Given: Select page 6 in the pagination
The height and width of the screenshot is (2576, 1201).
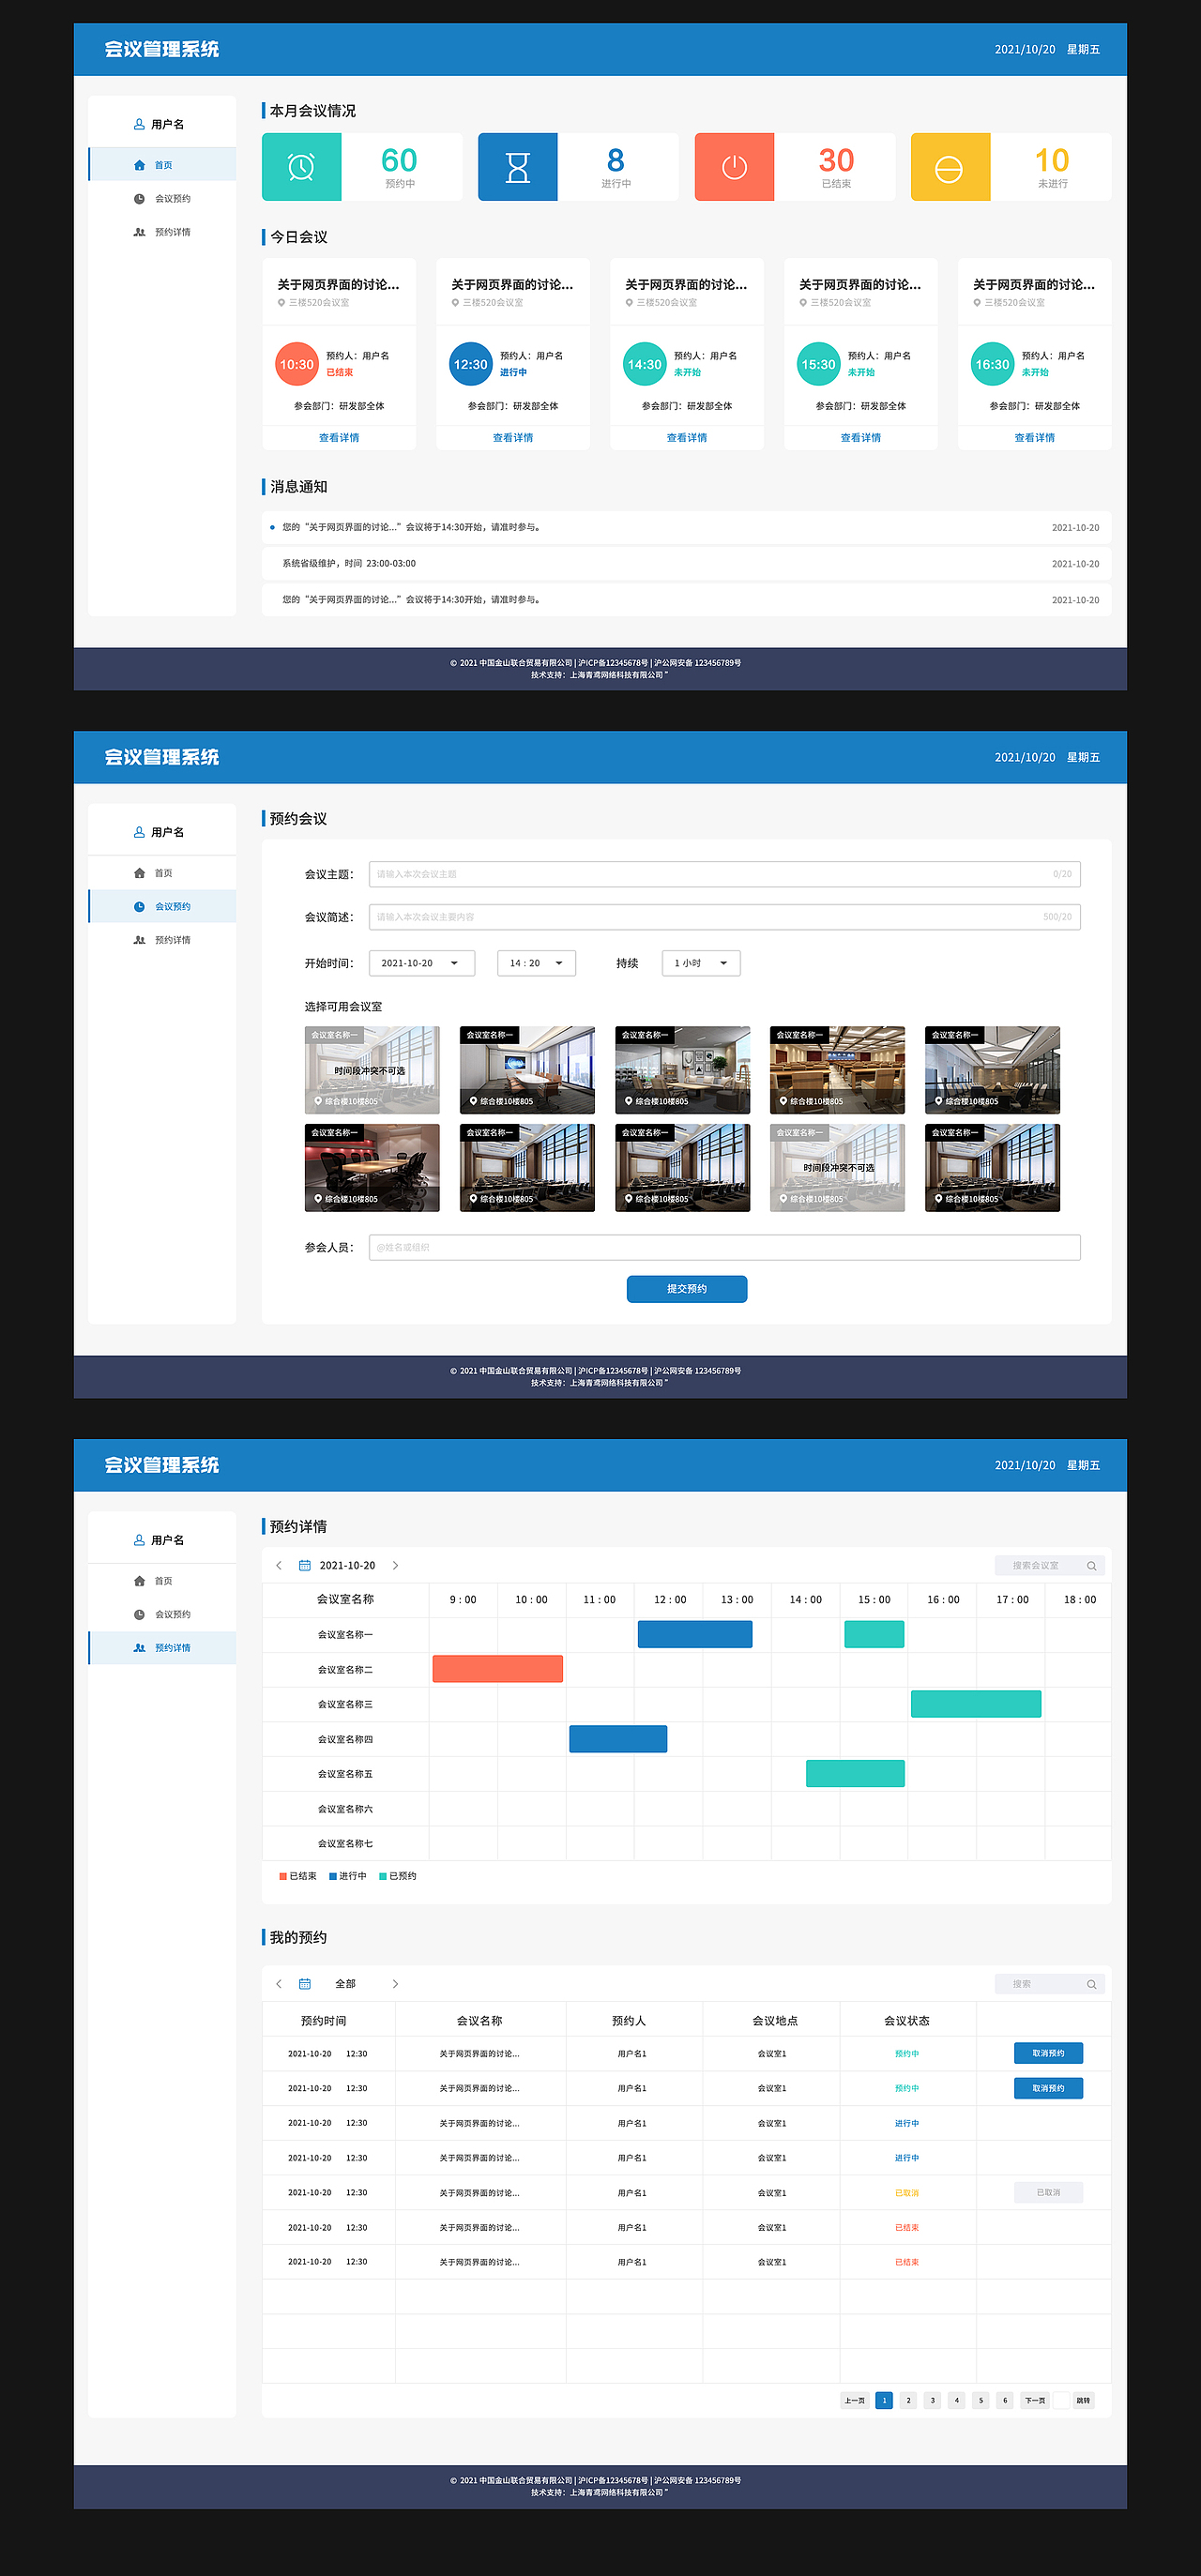Looking at the screenshot, I should click(1005, 2400).
